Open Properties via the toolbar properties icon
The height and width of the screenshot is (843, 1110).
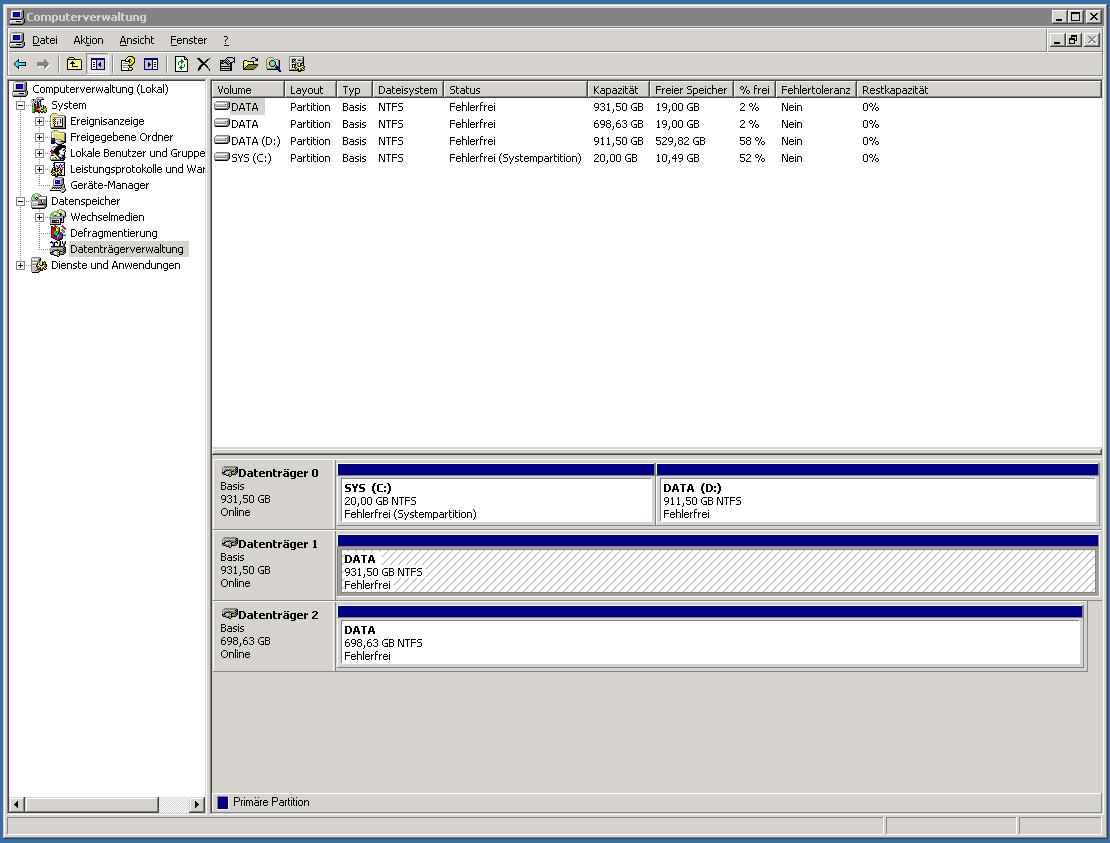click(227, 64)
